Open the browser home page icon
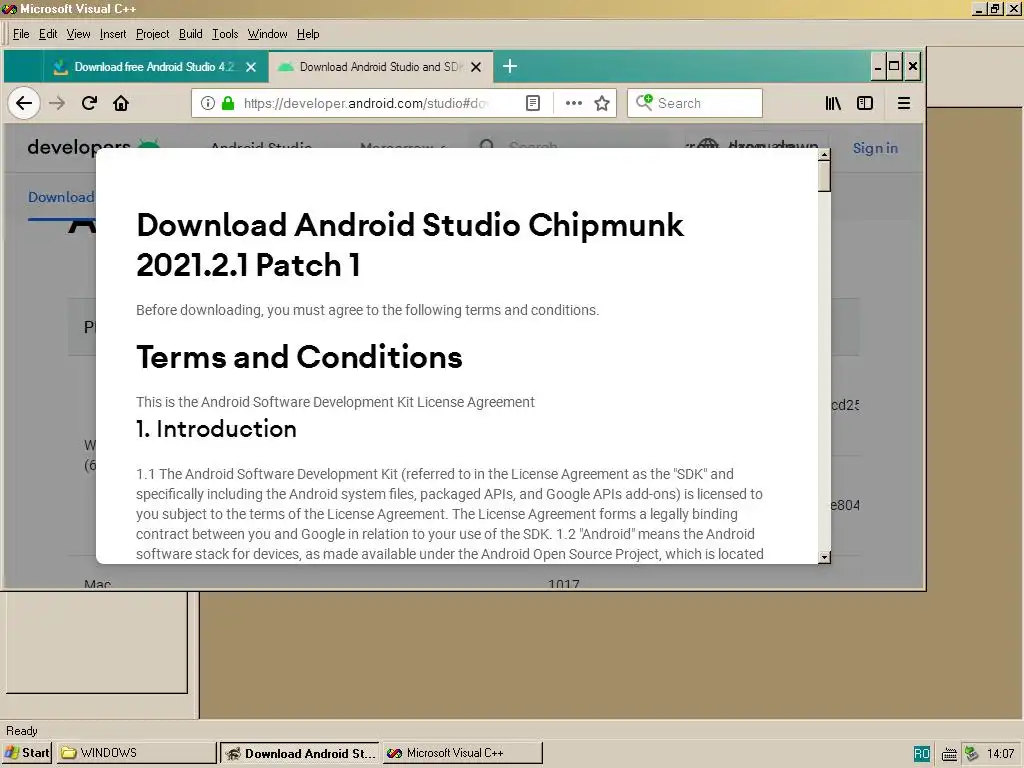This screenshot has height=768, width=1024. [121, 103]
